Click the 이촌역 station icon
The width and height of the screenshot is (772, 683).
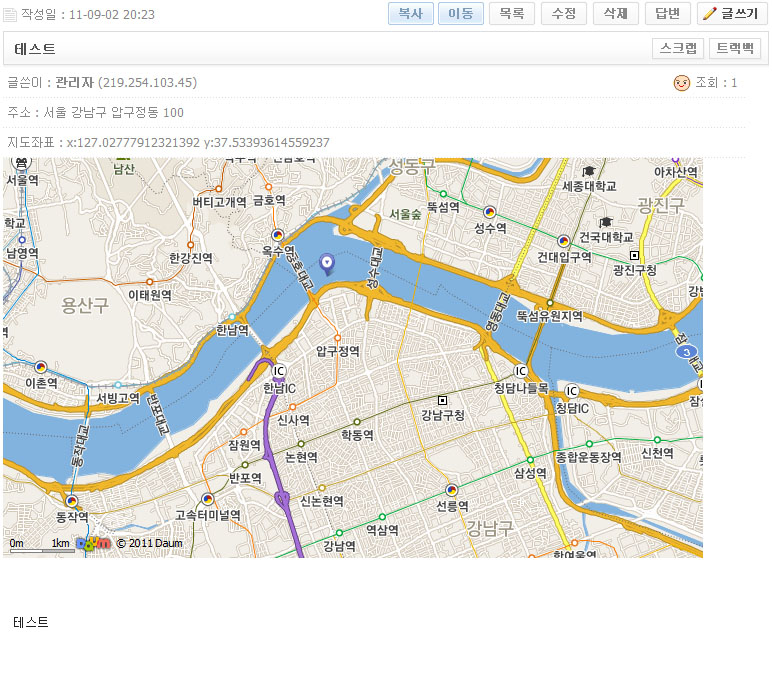tap(41, 367)
